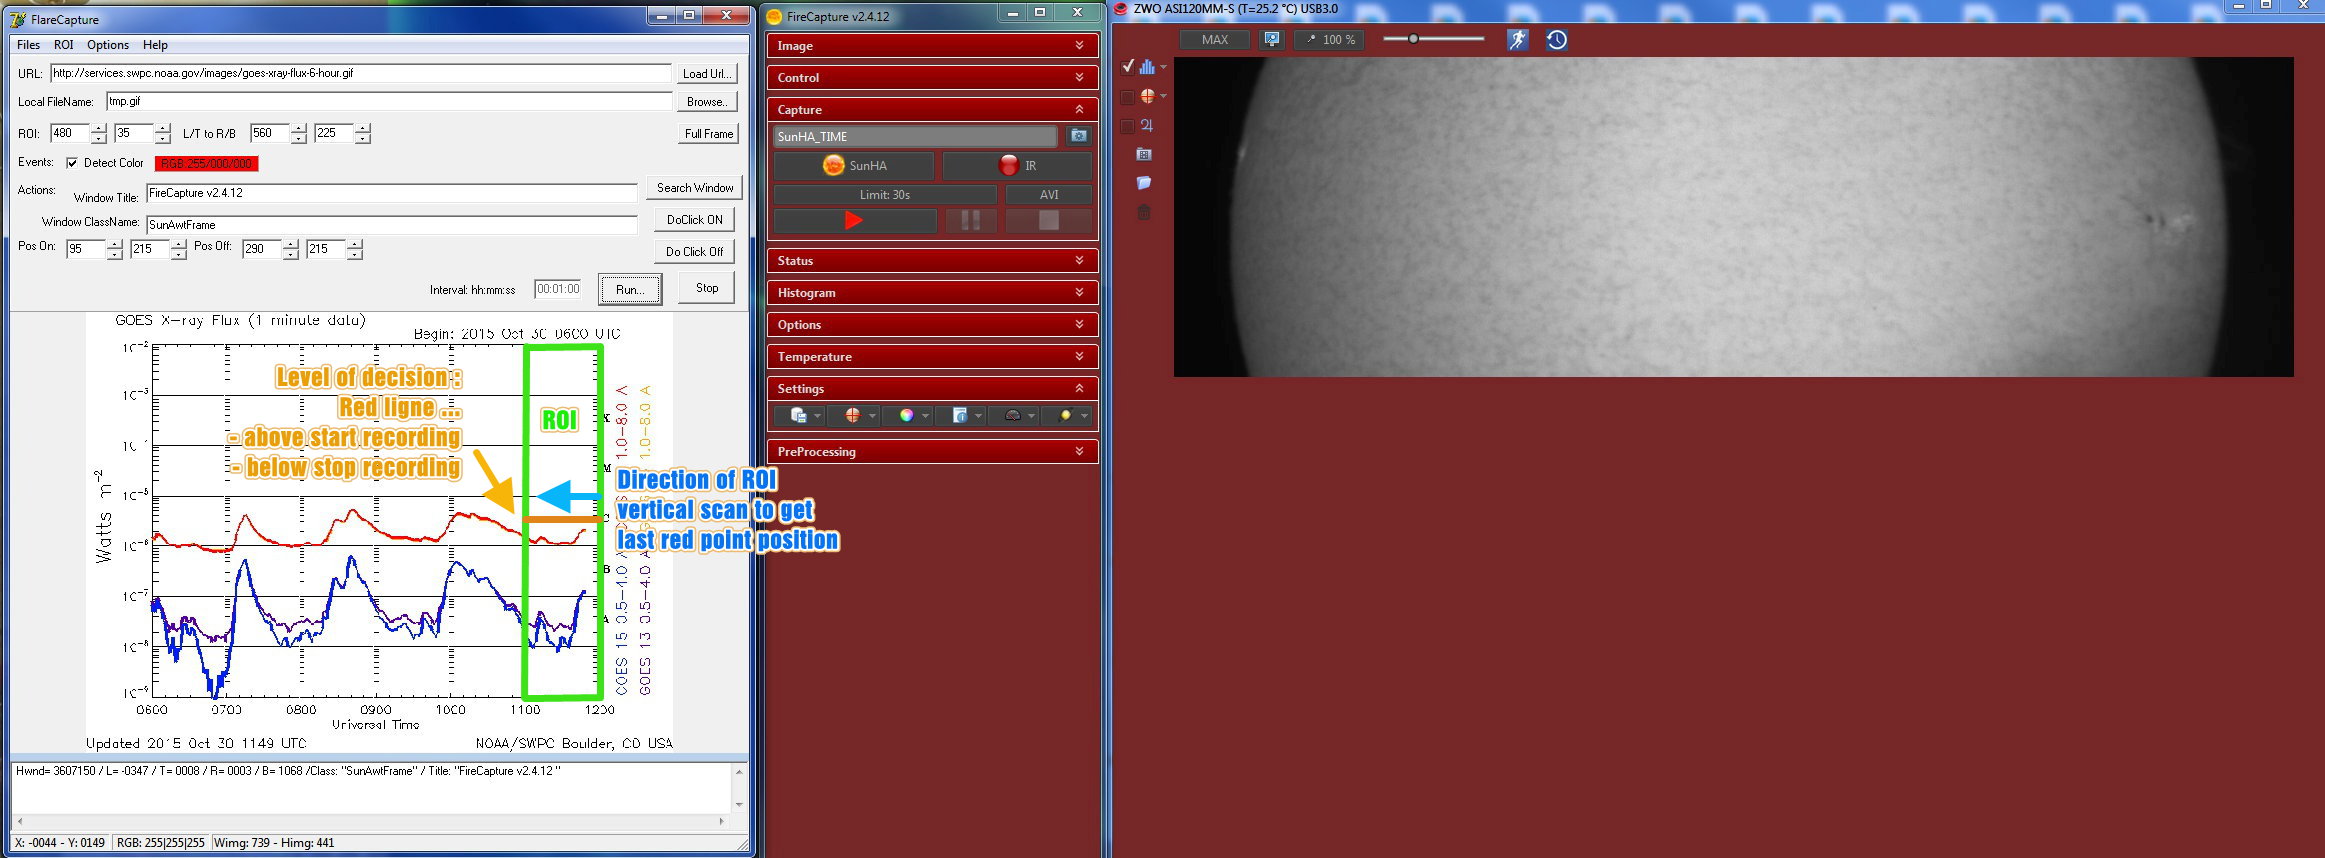This screenshot has width=2325, height=858.
Task: Click the FlareCapture title bar app icon
Action: (18, 19)
